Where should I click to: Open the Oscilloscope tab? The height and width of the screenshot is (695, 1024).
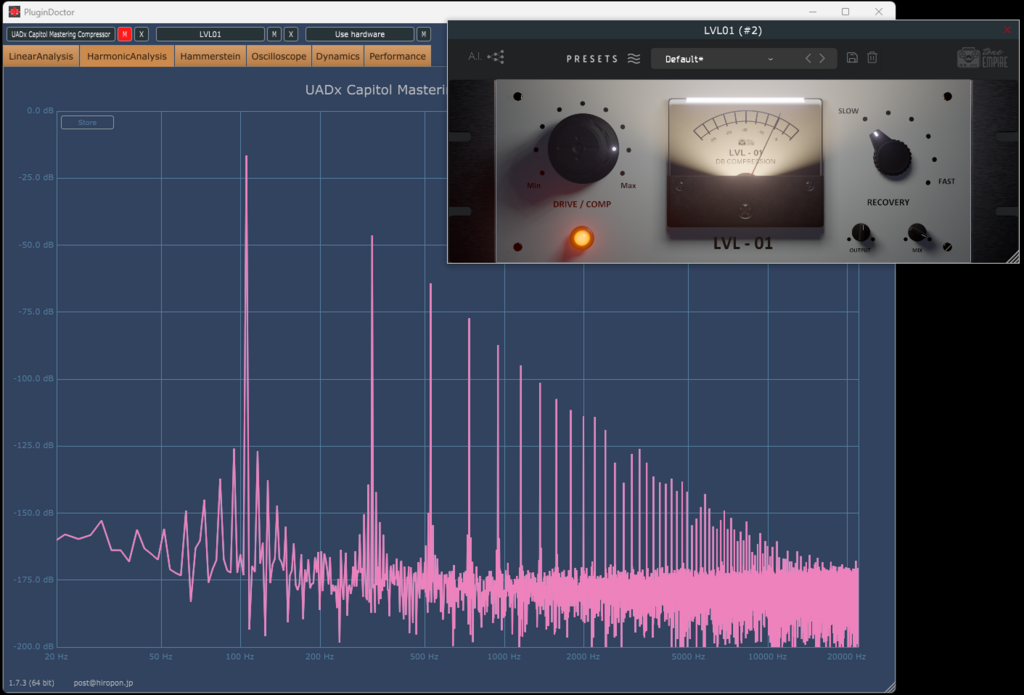(279, 56)
